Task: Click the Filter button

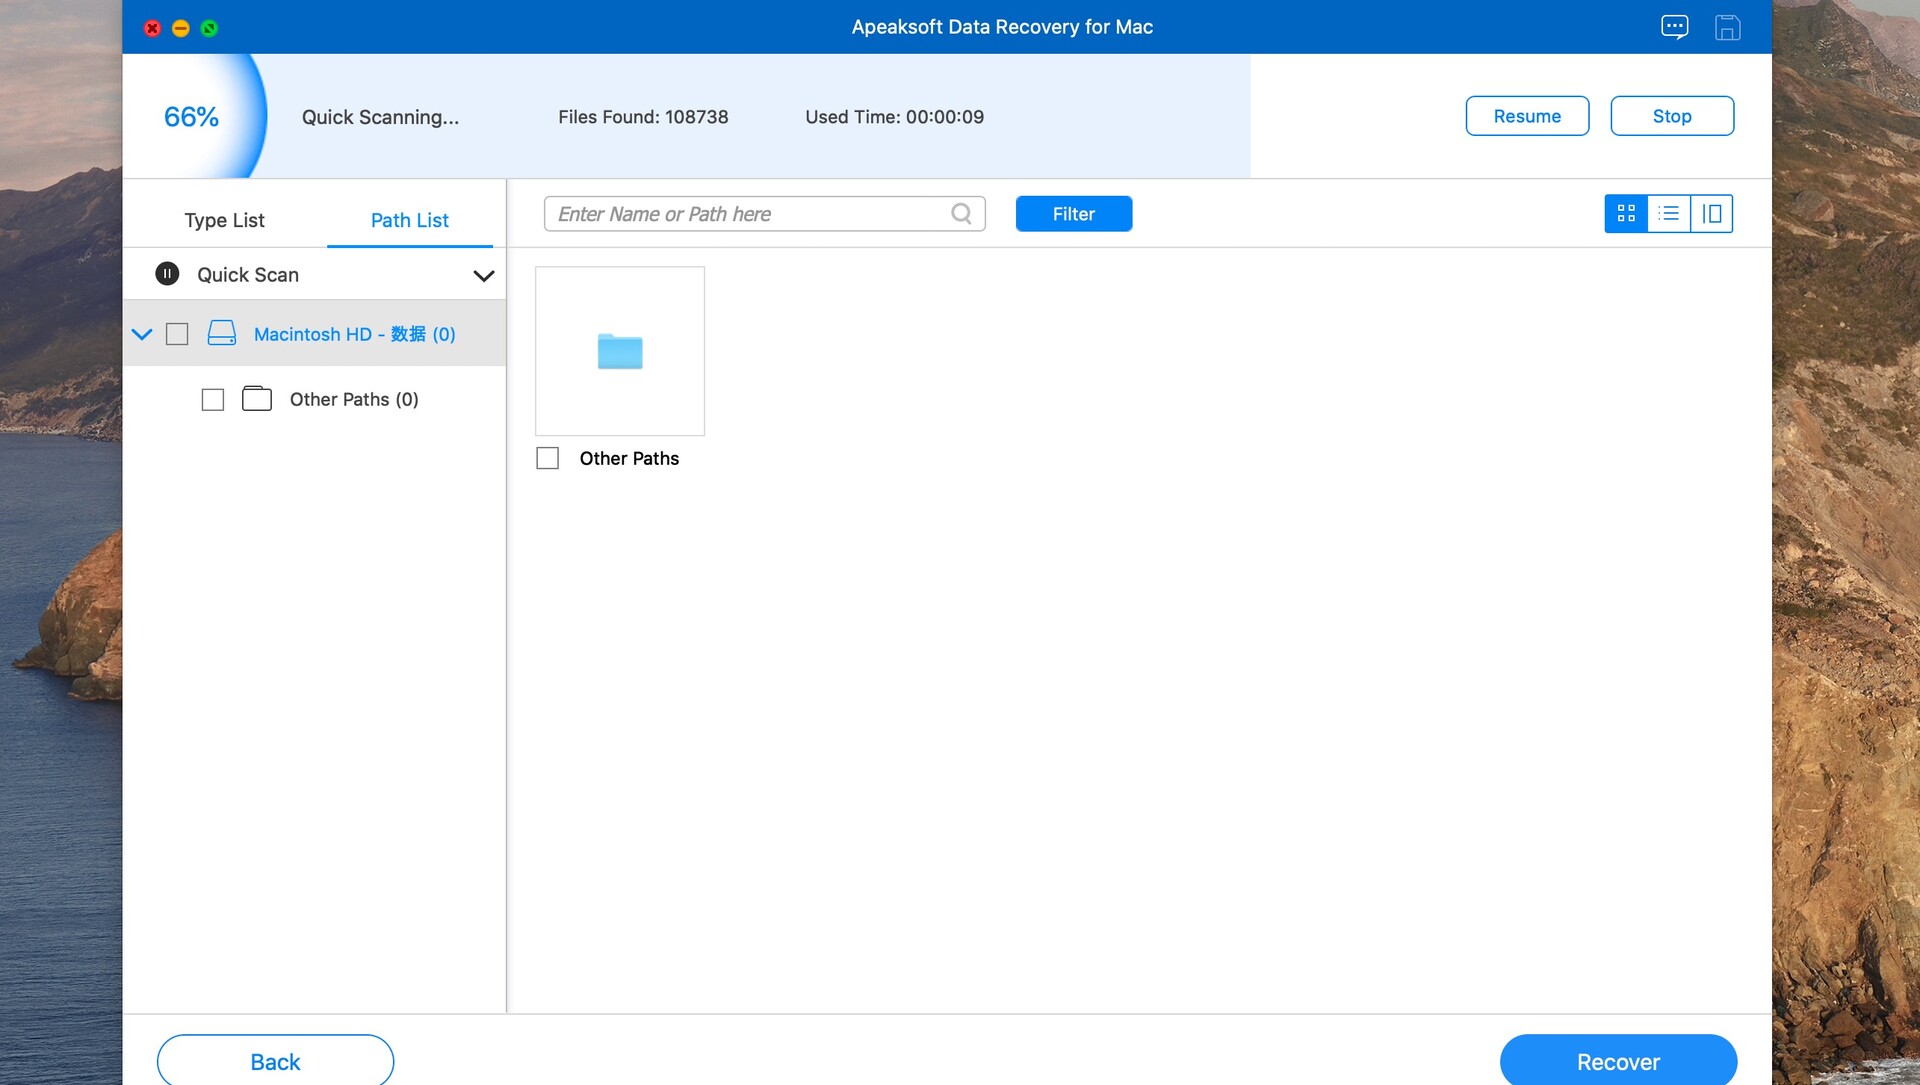Action: (x=1073, y=214)
